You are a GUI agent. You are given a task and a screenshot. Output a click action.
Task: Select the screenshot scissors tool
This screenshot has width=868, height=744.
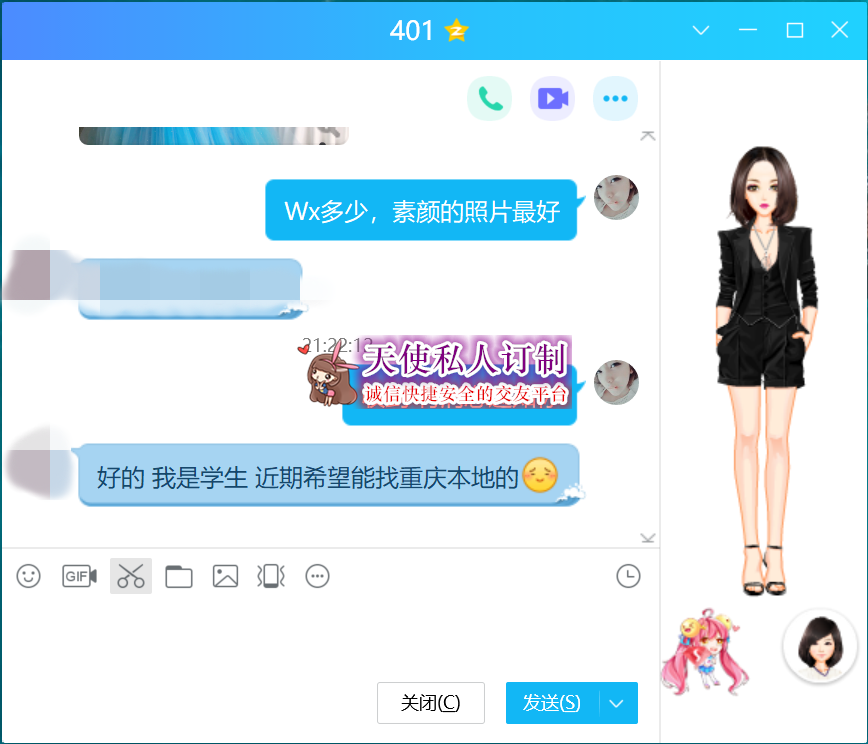pyautogui.click(x=131, y=576)
